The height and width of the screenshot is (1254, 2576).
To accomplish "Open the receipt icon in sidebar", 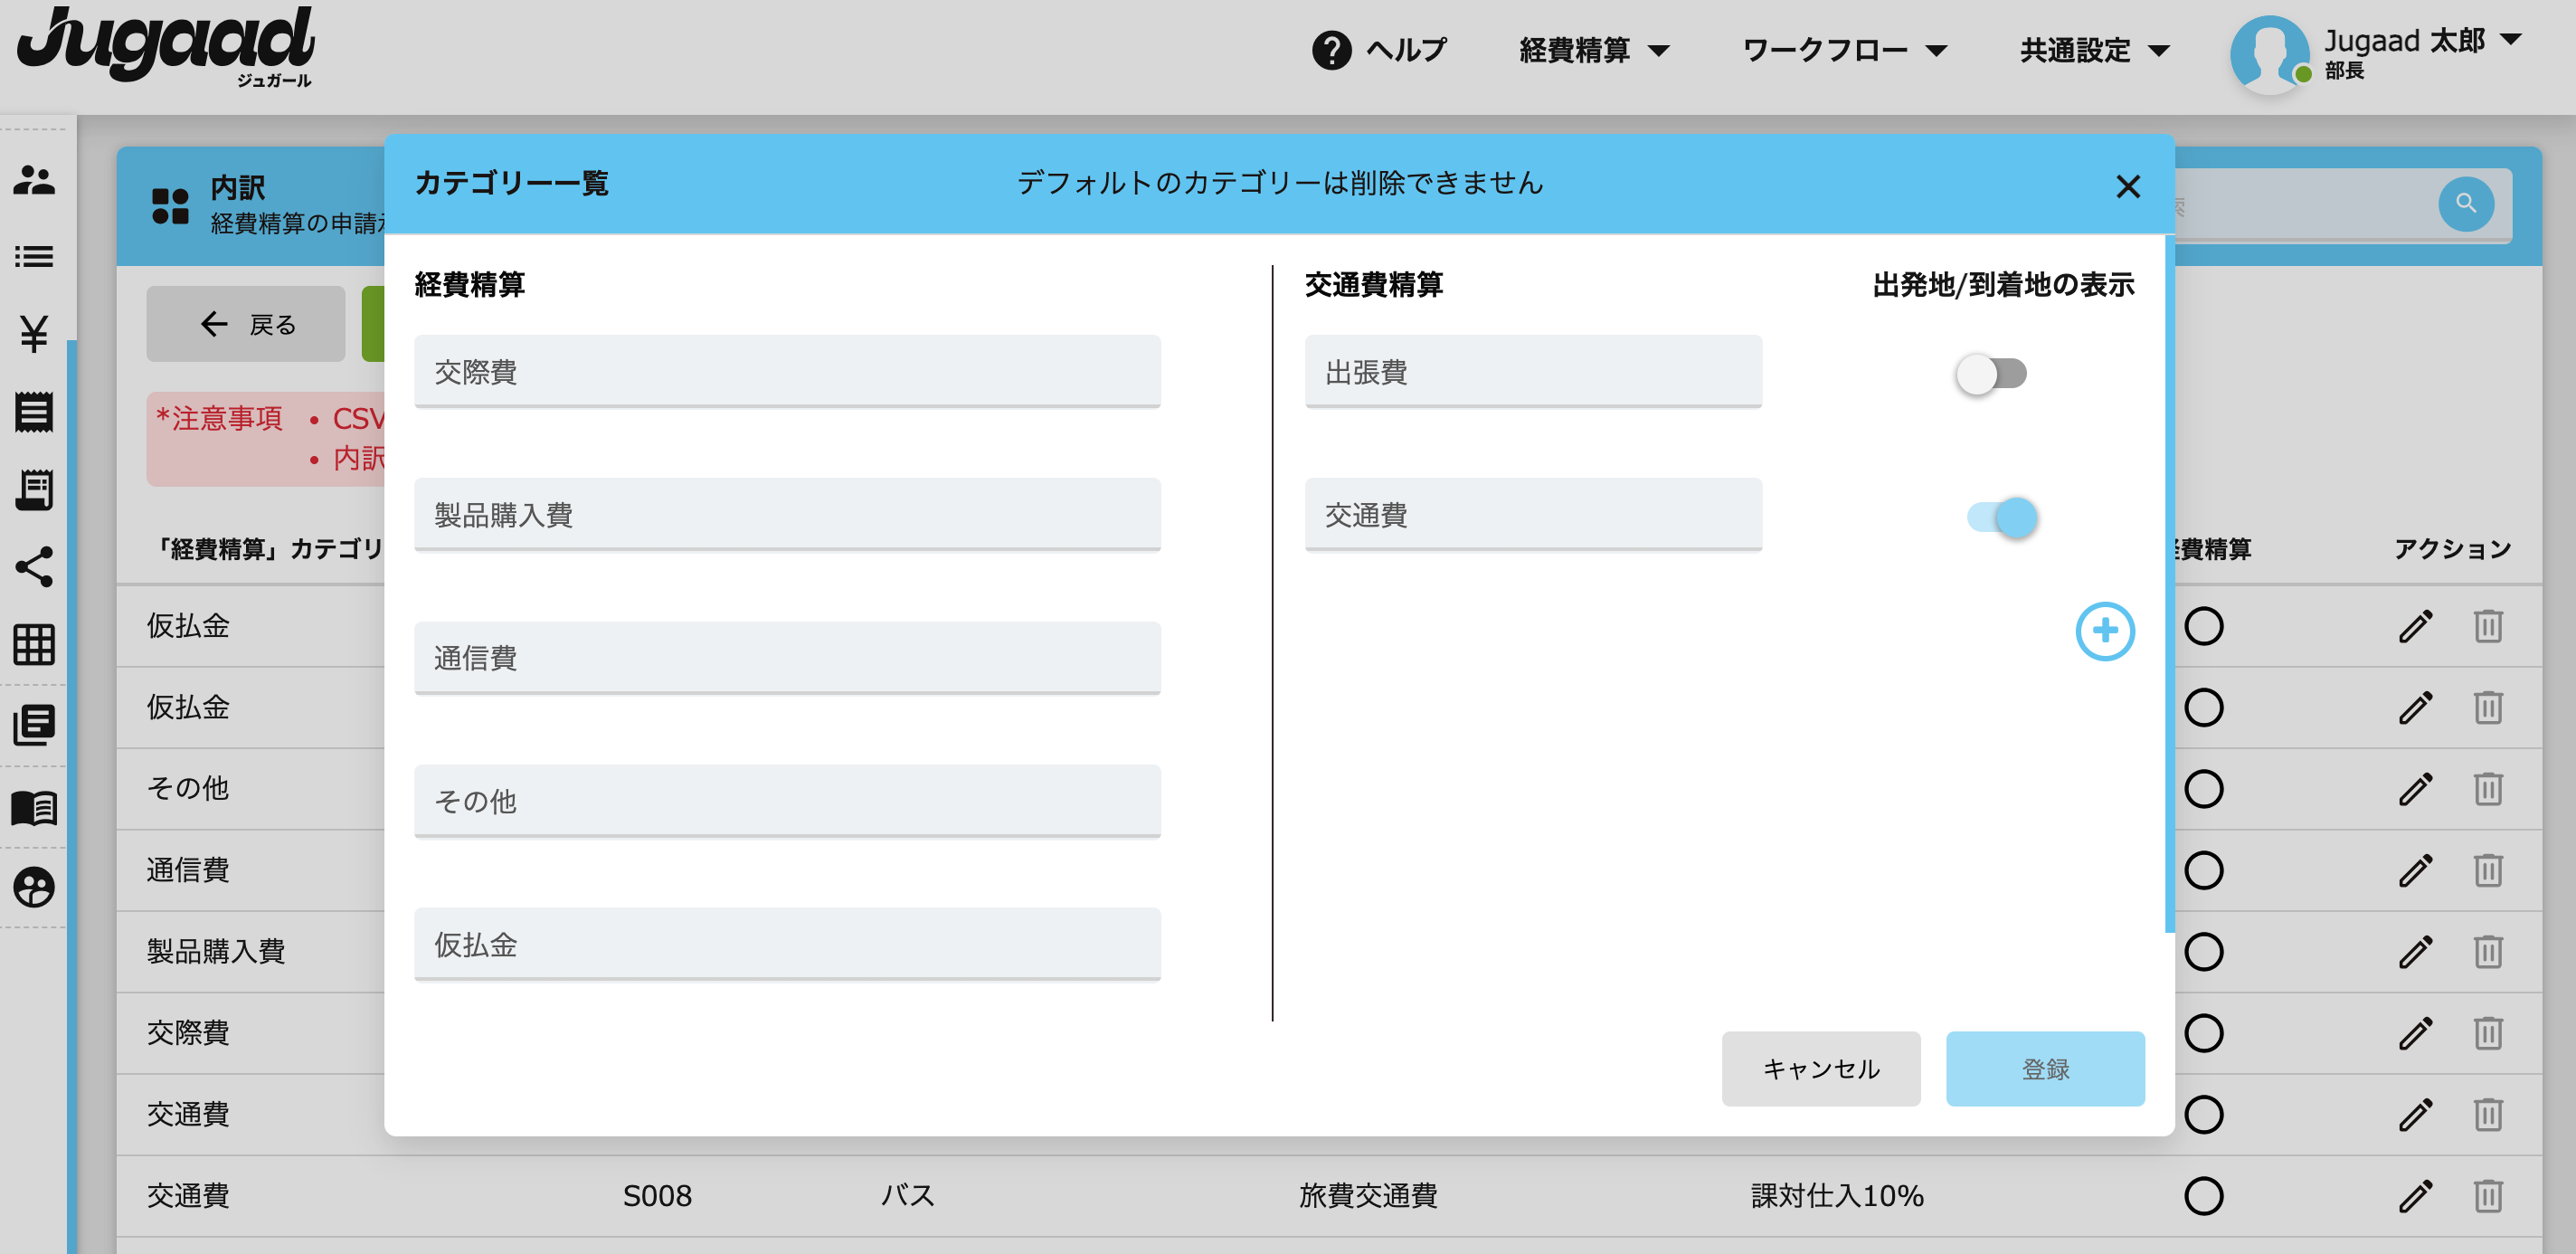I will (34, 412).
